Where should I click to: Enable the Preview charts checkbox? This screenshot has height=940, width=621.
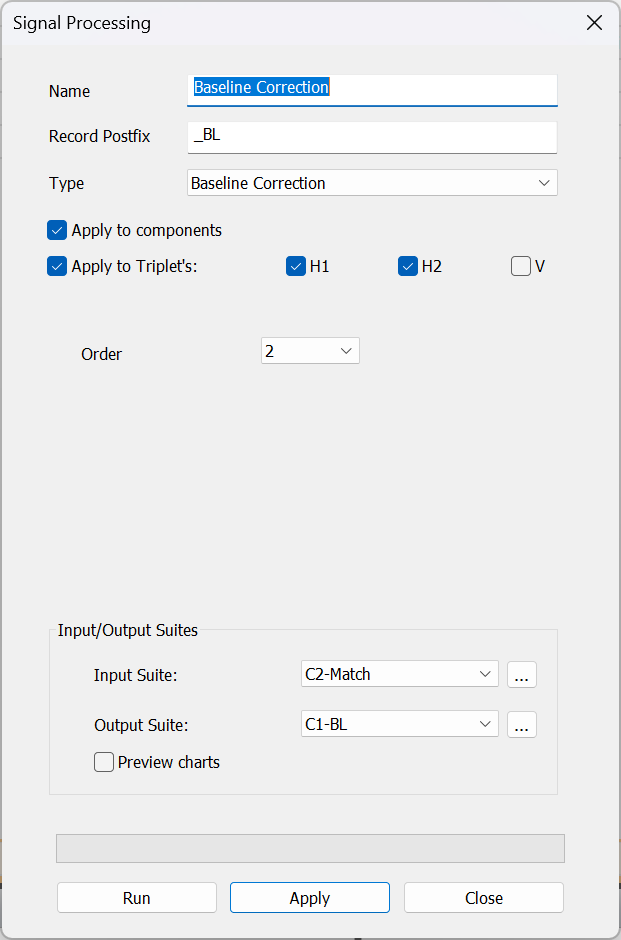(x=104, y=762)
